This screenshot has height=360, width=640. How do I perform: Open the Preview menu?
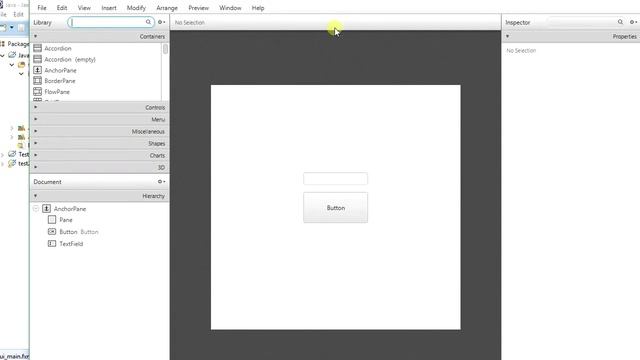click(198, 8)
